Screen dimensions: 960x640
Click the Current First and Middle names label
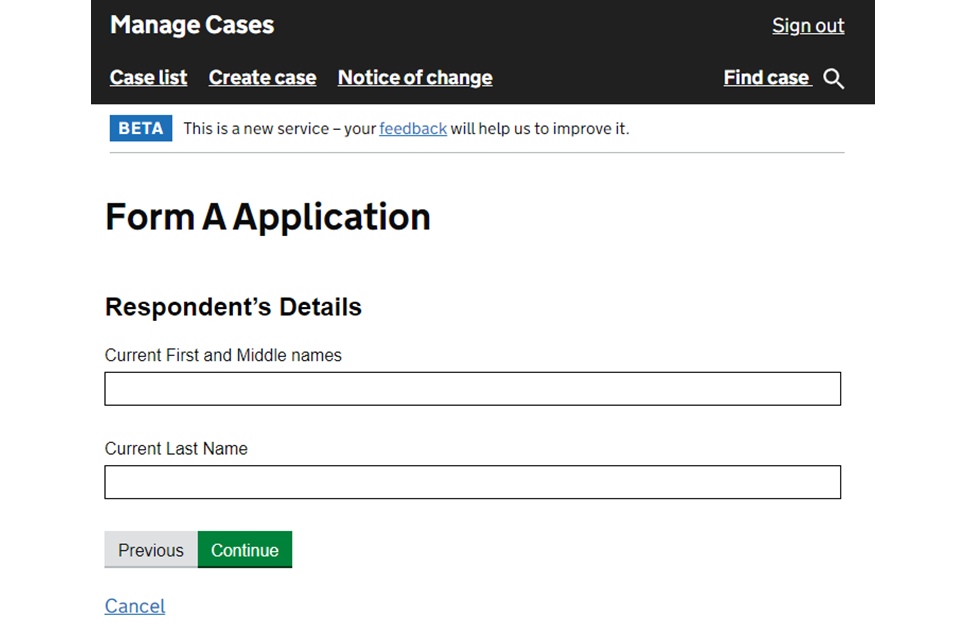(223, 356)
